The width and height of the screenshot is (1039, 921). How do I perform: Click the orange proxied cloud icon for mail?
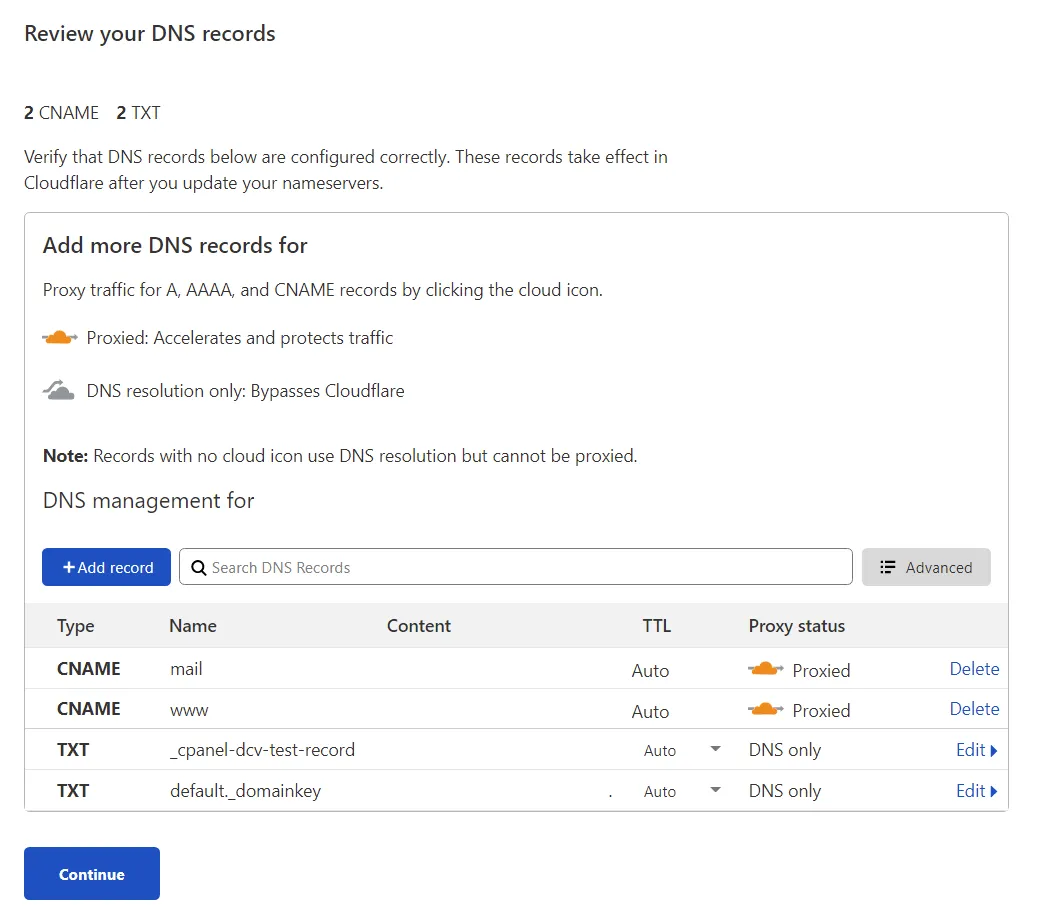click(765, 669)
